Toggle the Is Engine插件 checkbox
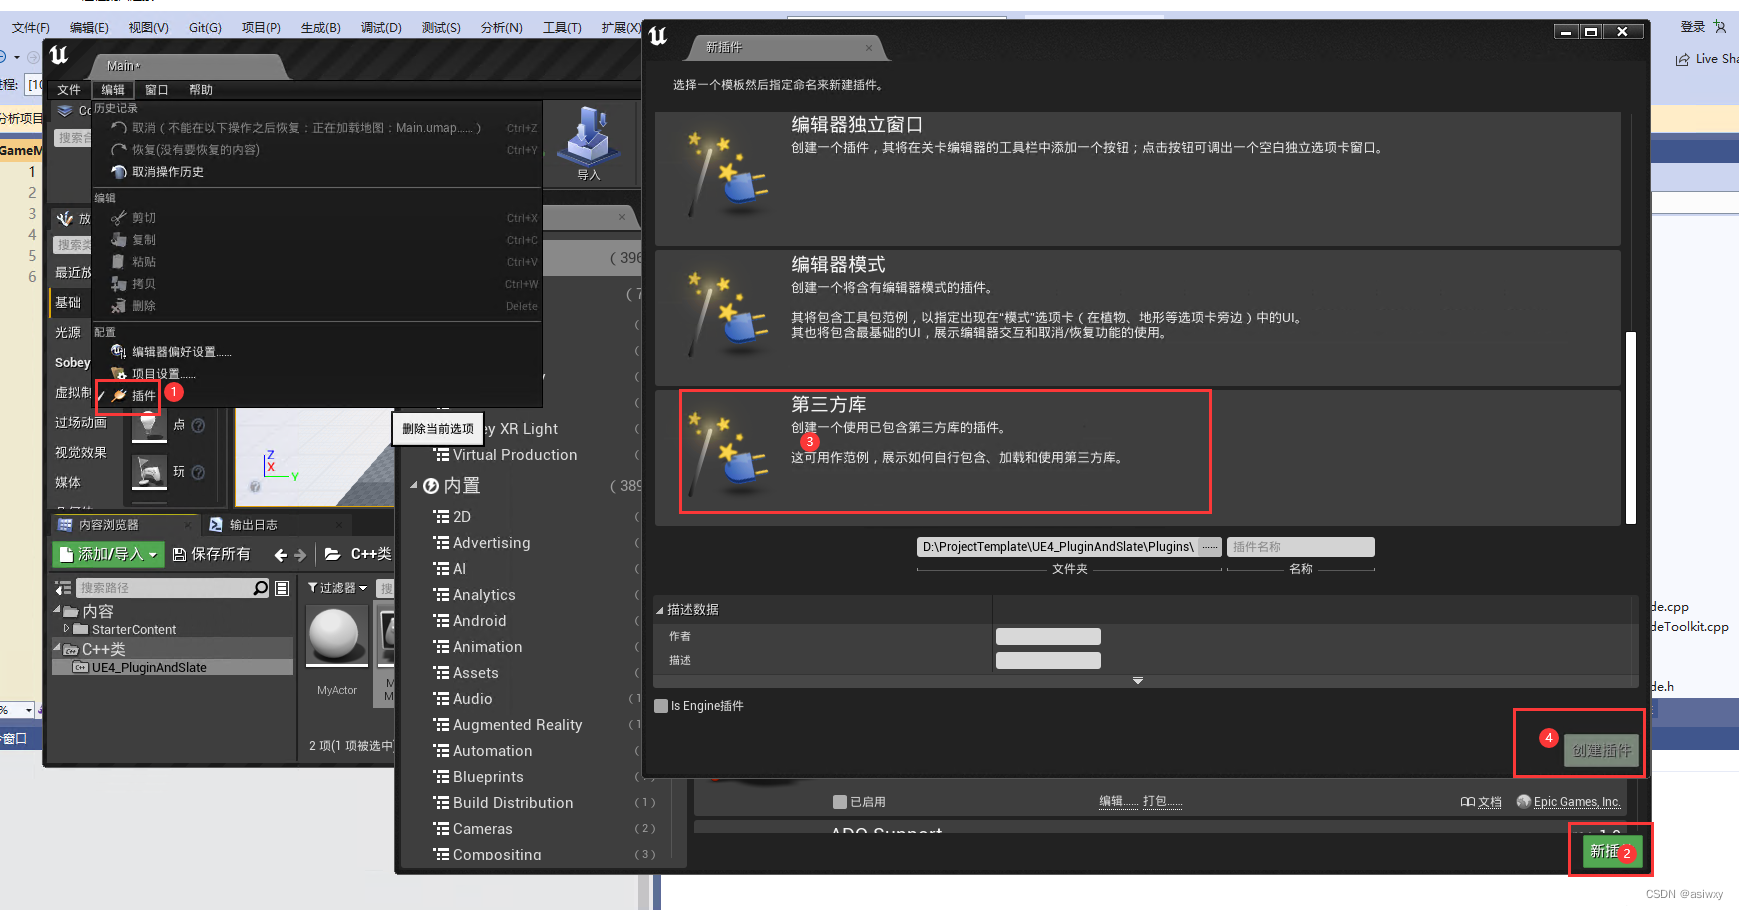Image resolution: width=1739 pixels, height=910 pixels. [x=661, y=705]
